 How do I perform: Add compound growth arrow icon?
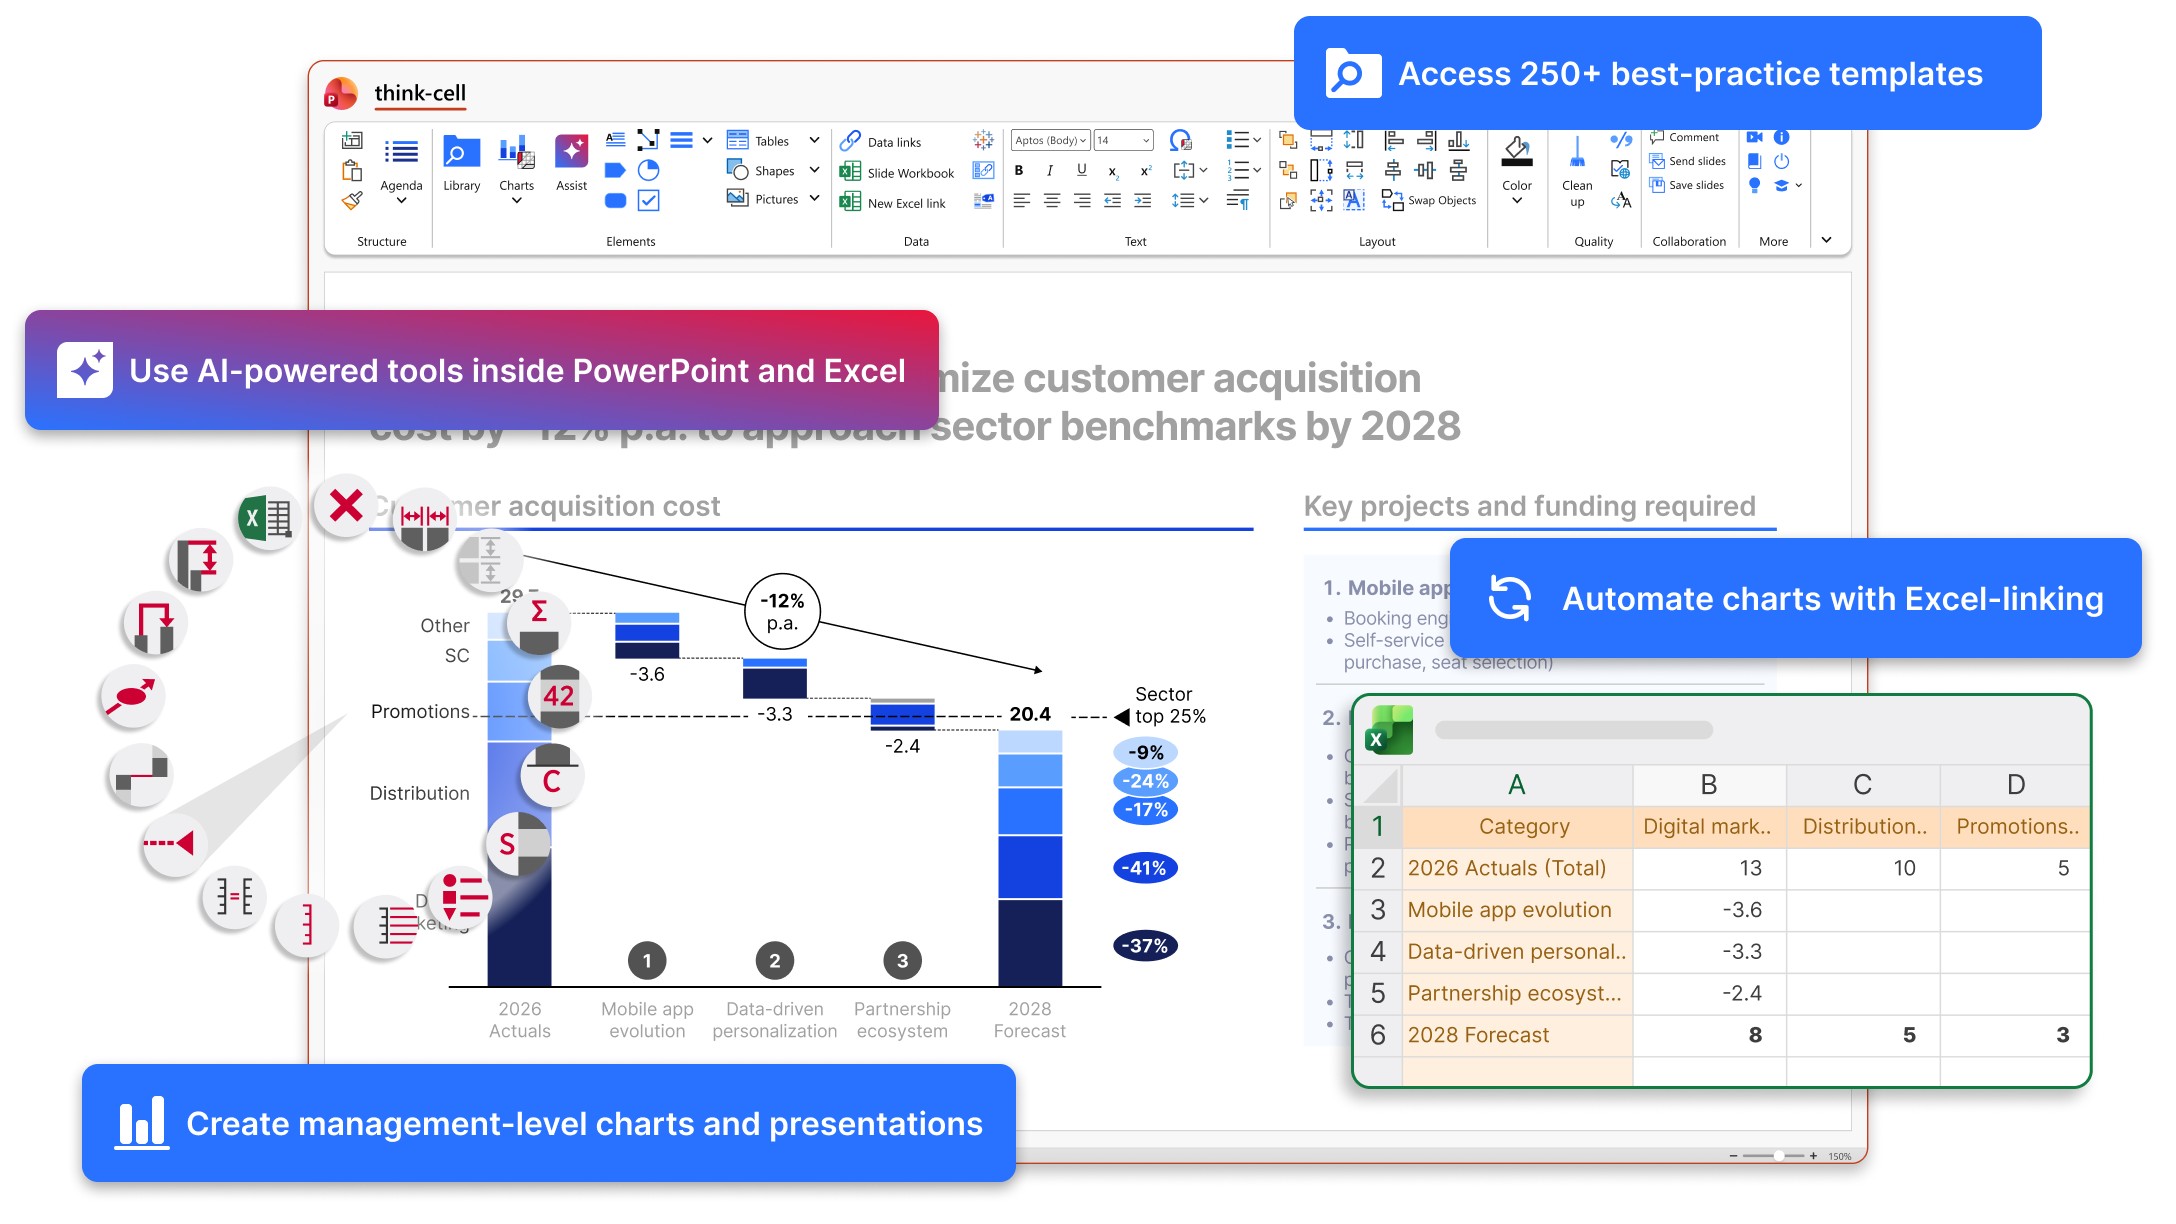132,695
